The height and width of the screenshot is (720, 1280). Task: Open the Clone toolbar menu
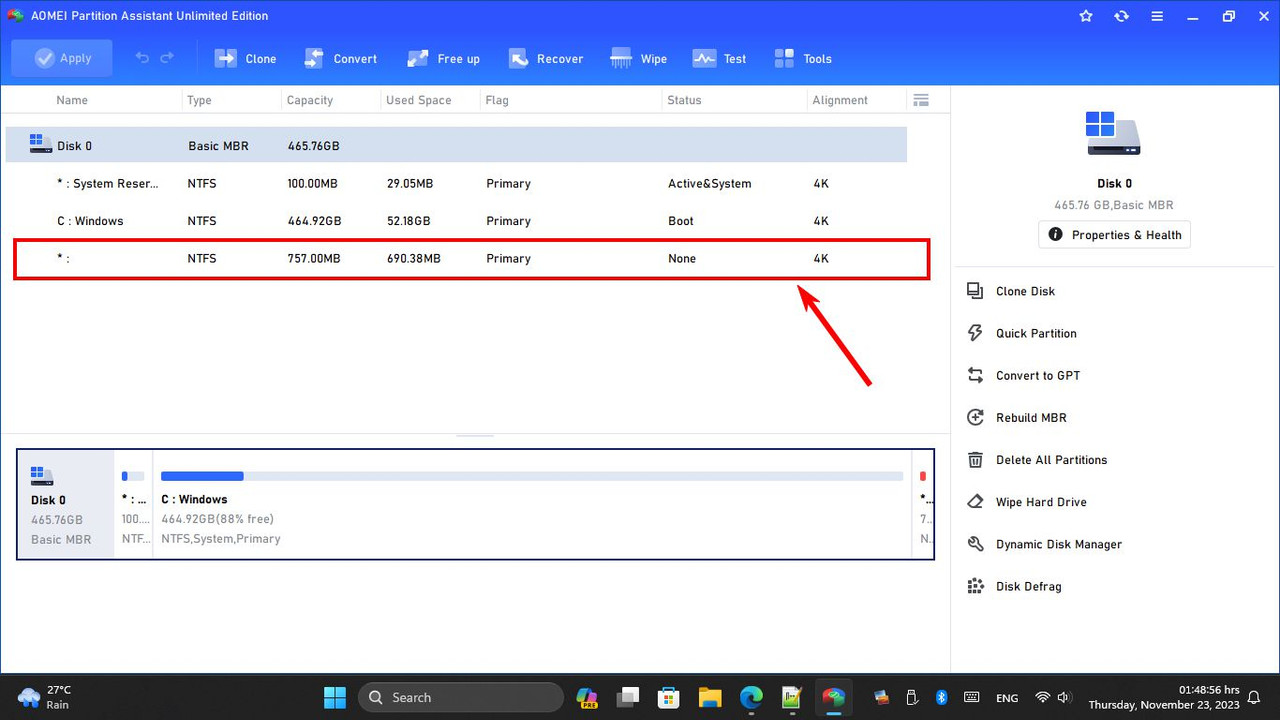246,59
